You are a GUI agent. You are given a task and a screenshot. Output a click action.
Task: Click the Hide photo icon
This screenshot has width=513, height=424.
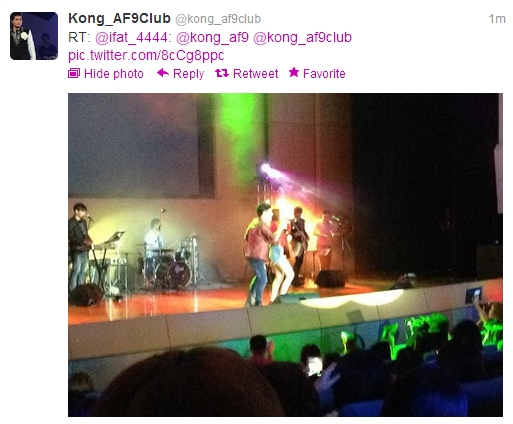pos(74,73)
